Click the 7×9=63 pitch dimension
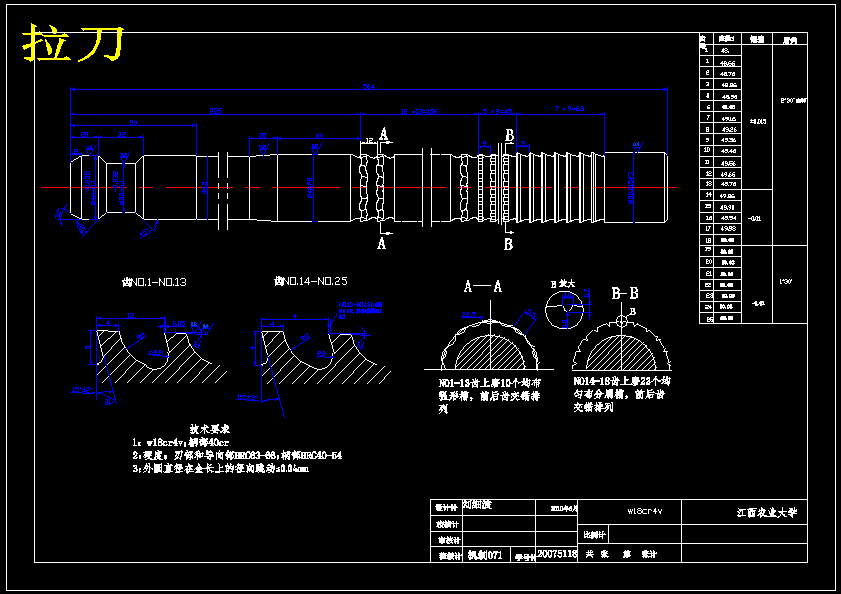Screen dimensions: 841x594 [x=570, y=108]
